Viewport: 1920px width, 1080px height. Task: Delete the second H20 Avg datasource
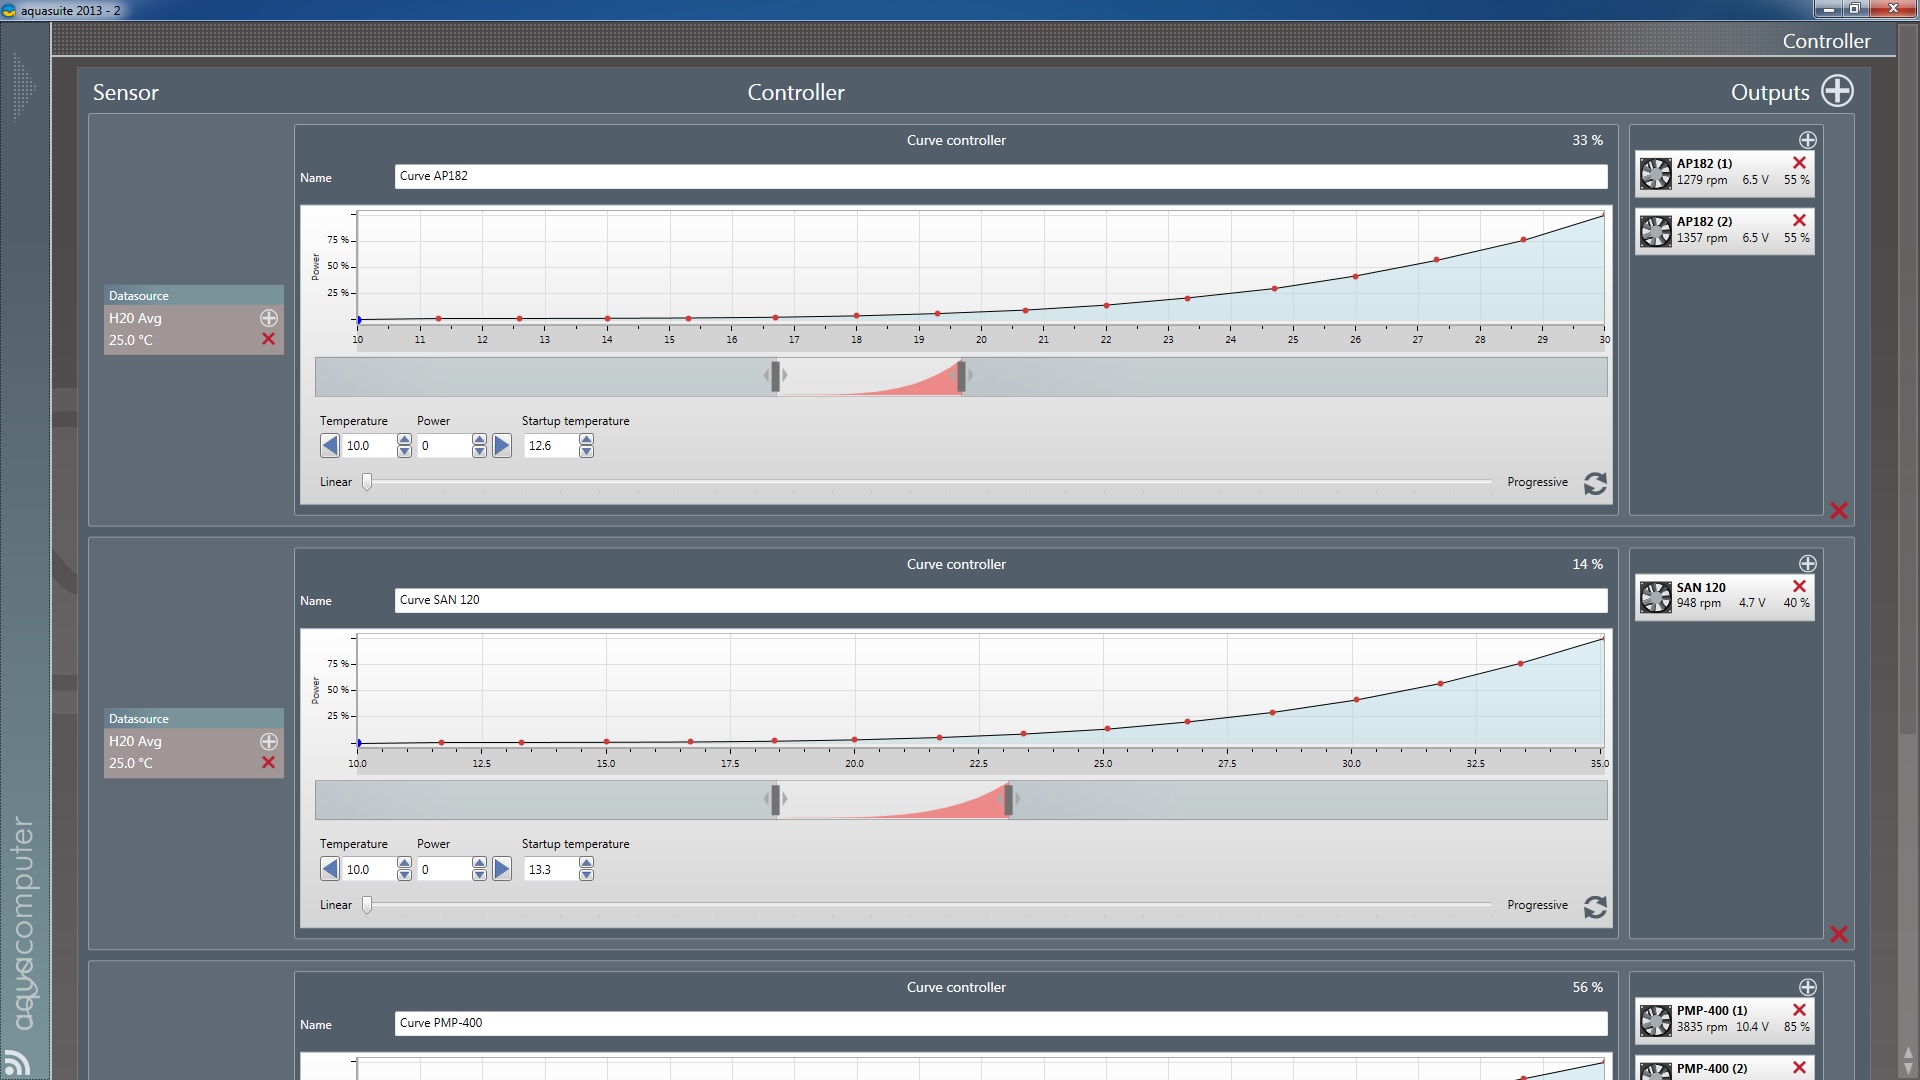pos(268,763)
